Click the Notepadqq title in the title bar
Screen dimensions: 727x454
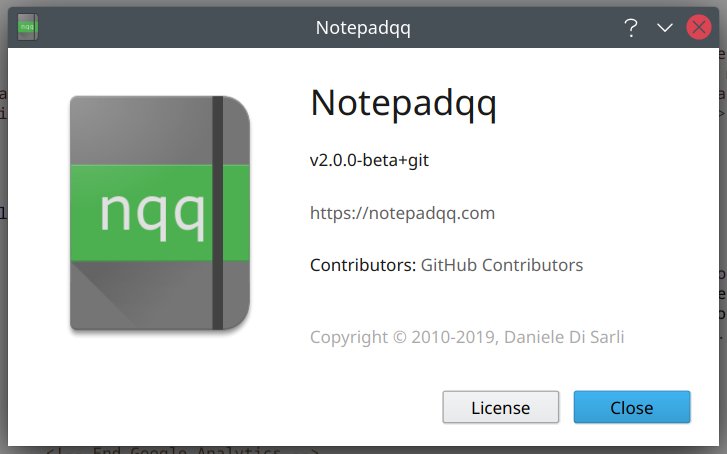(363, 28)
